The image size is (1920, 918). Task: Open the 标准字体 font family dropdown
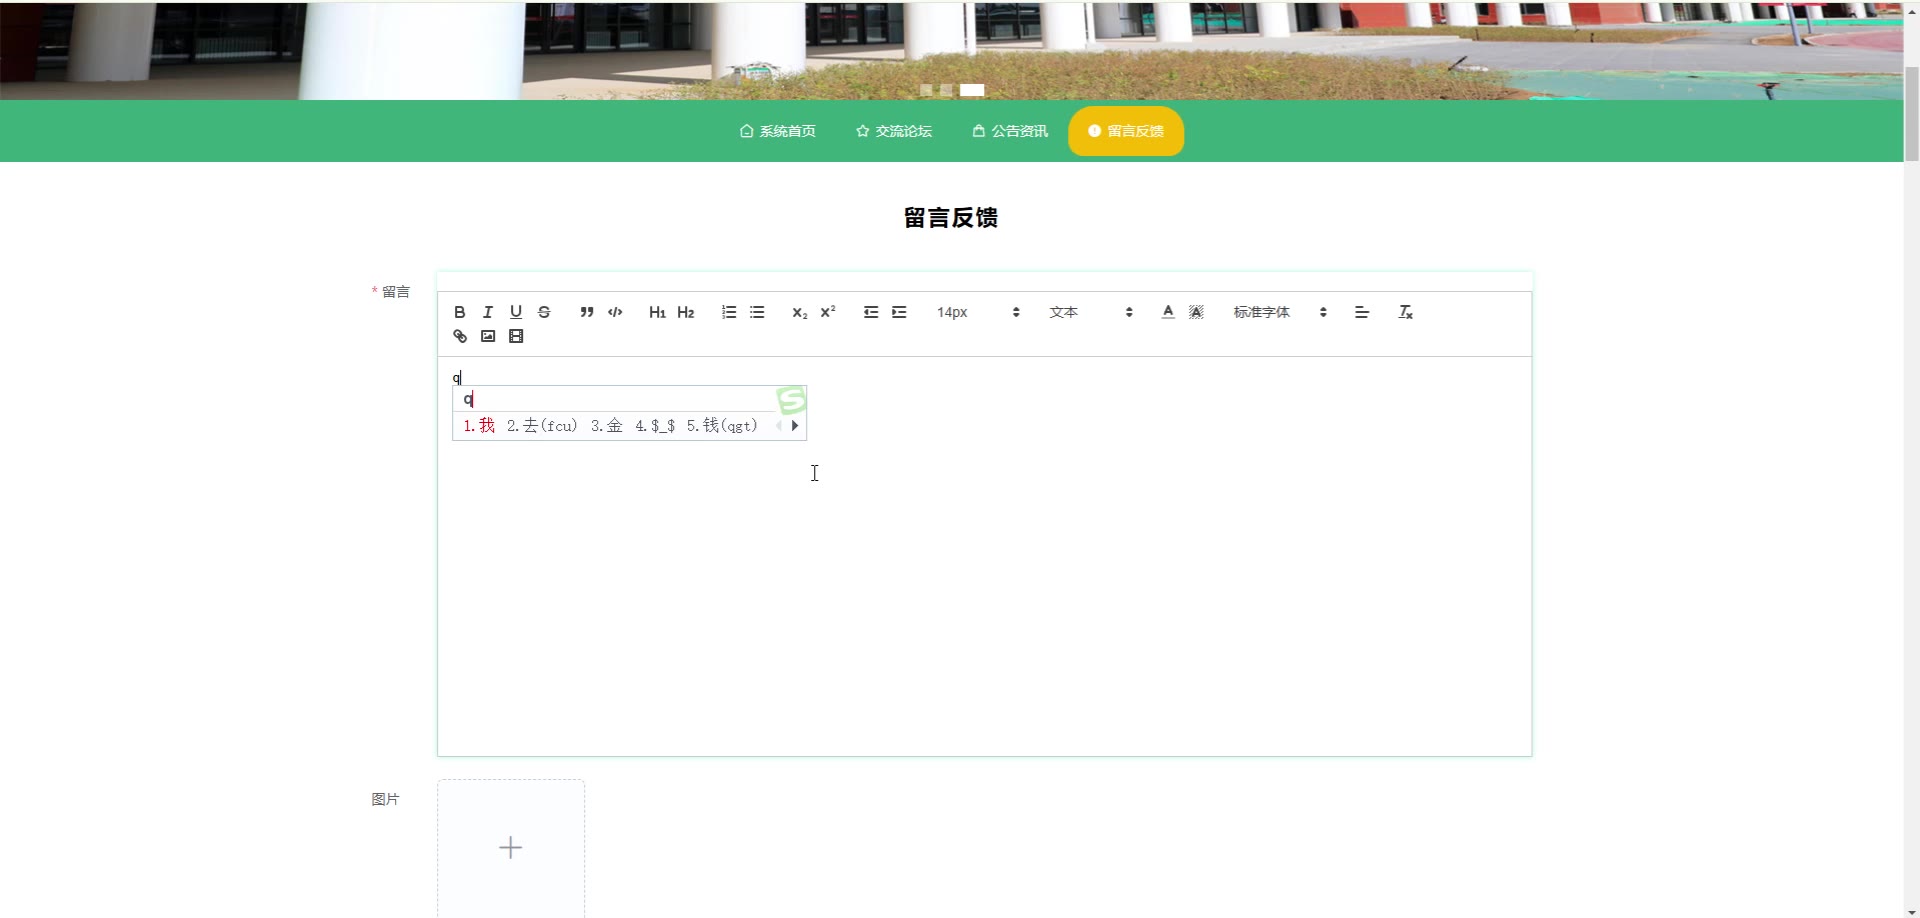click(1279, 312)
